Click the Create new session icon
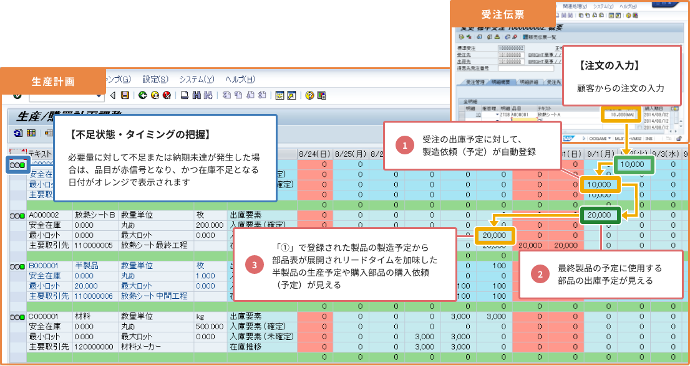 click(279, 95)
